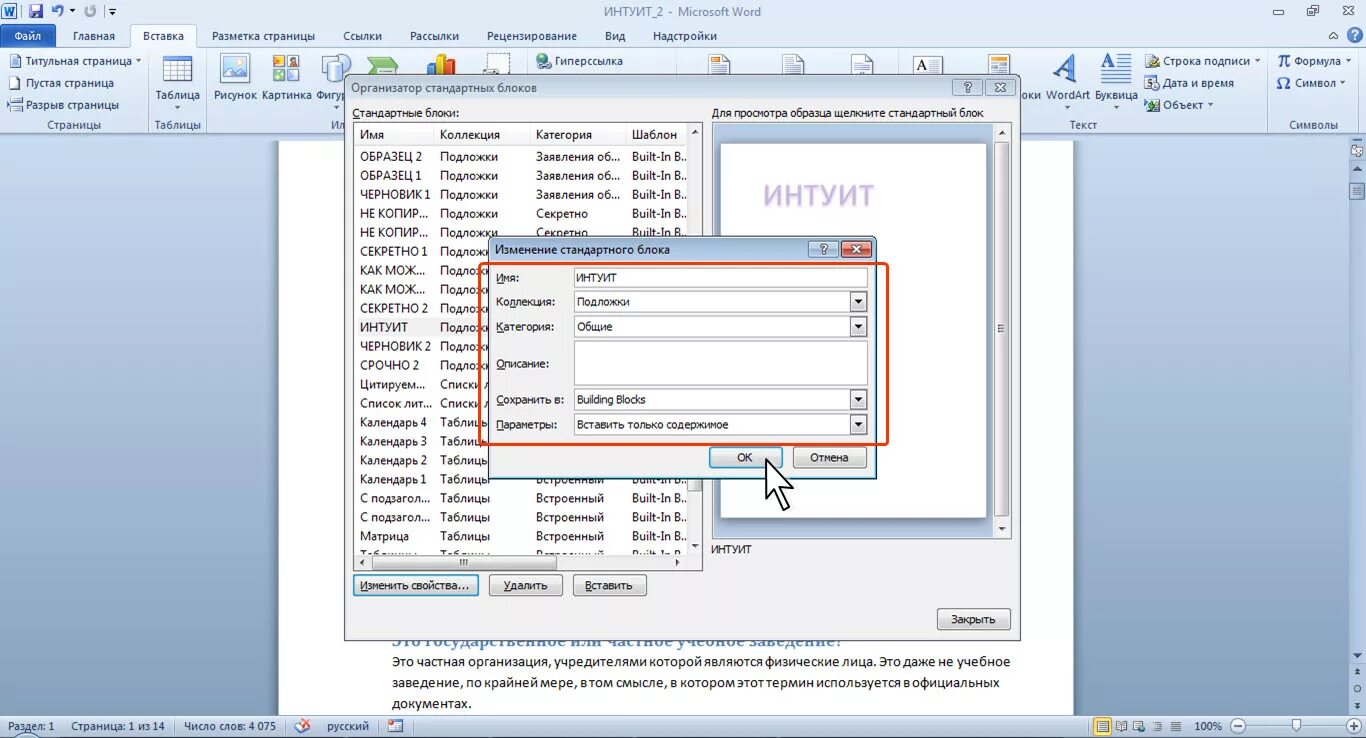
Task: Click zoom out minus button
Action: pyautogui.click(x=1238, y=726)
